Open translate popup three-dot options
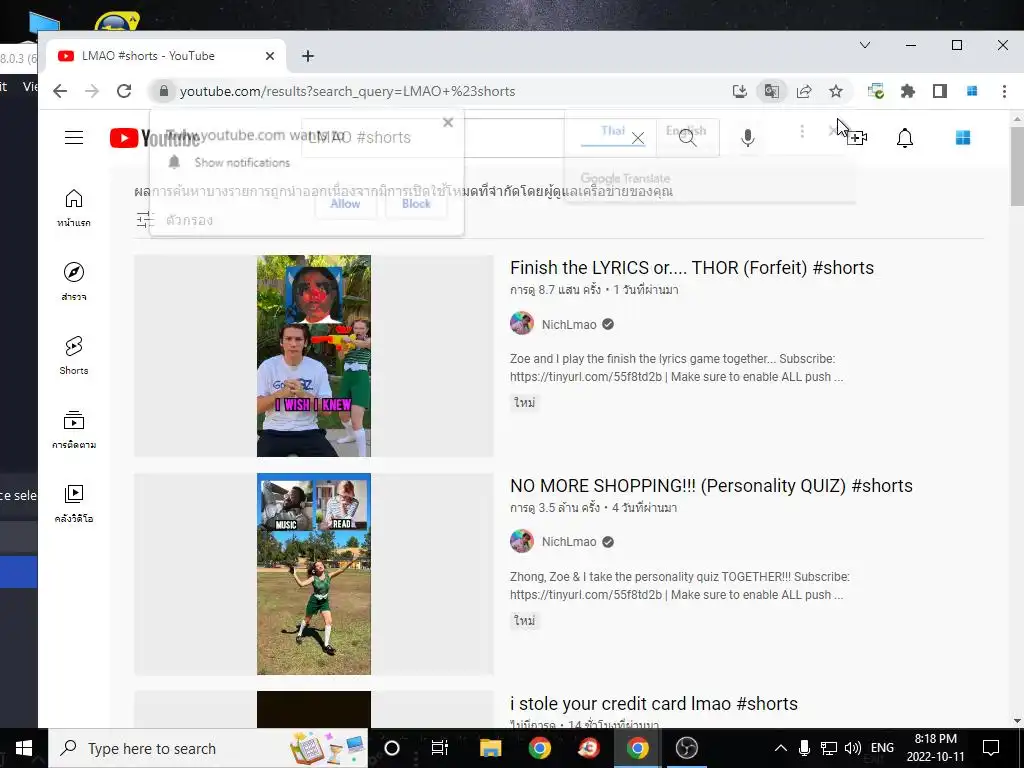 click(802, 131)
